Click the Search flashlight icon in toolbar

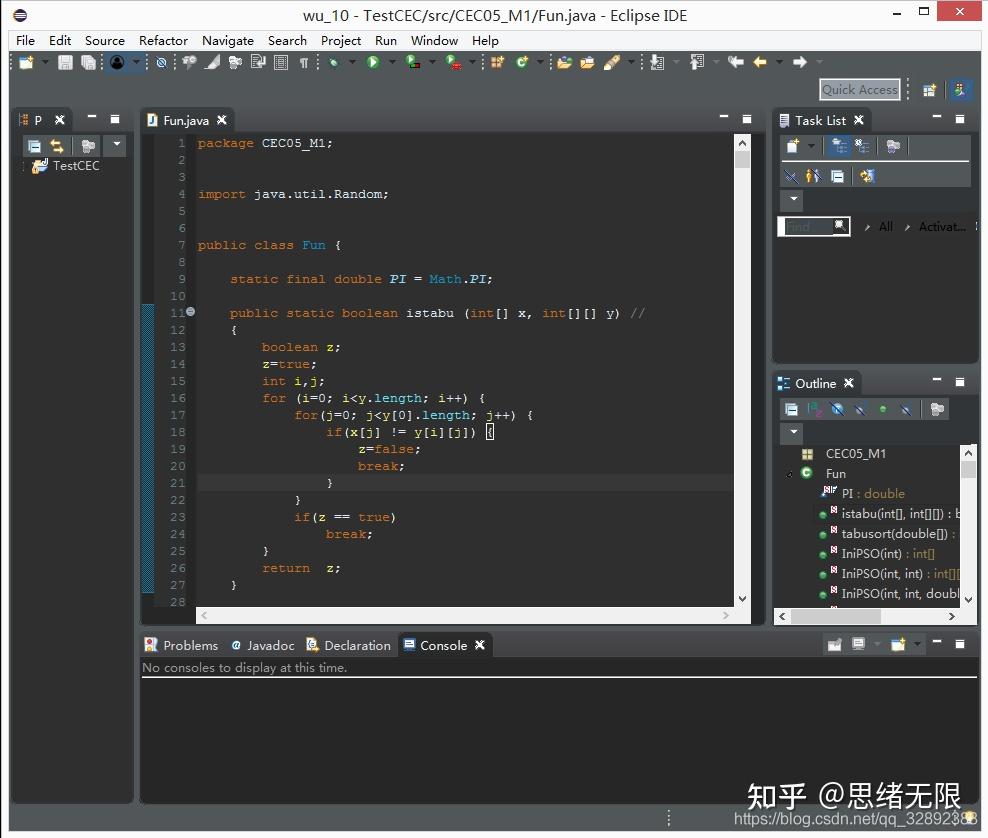click(x=611, y=62)
